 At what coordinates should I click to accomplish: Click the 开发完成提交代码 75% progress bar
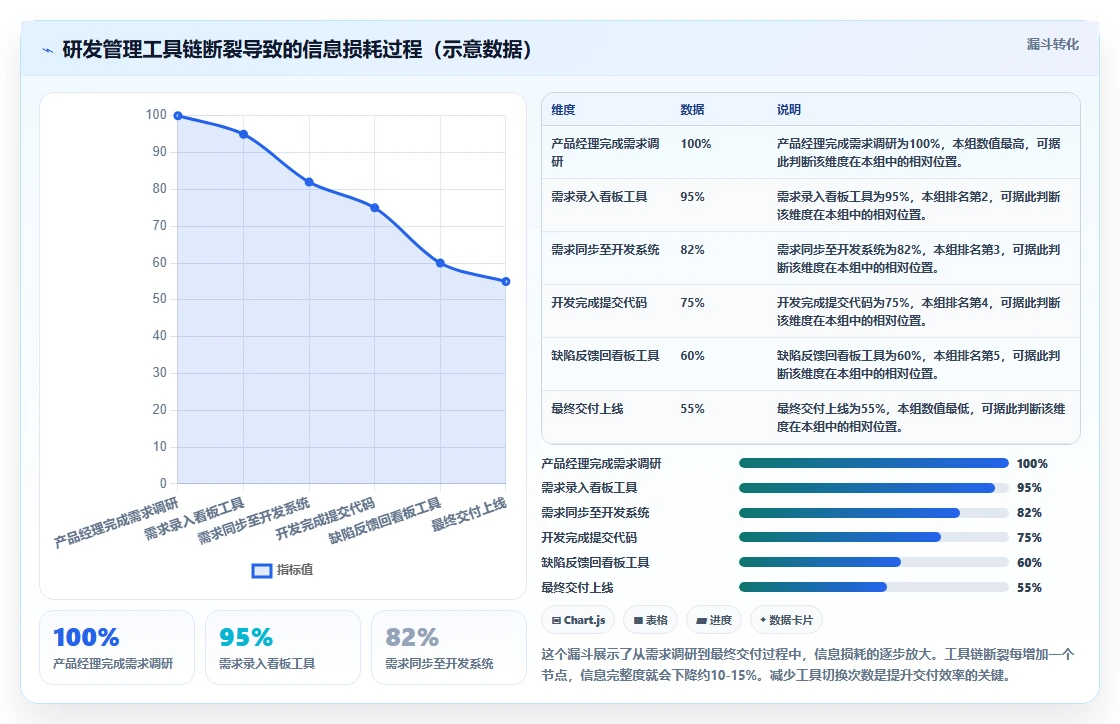874,538
